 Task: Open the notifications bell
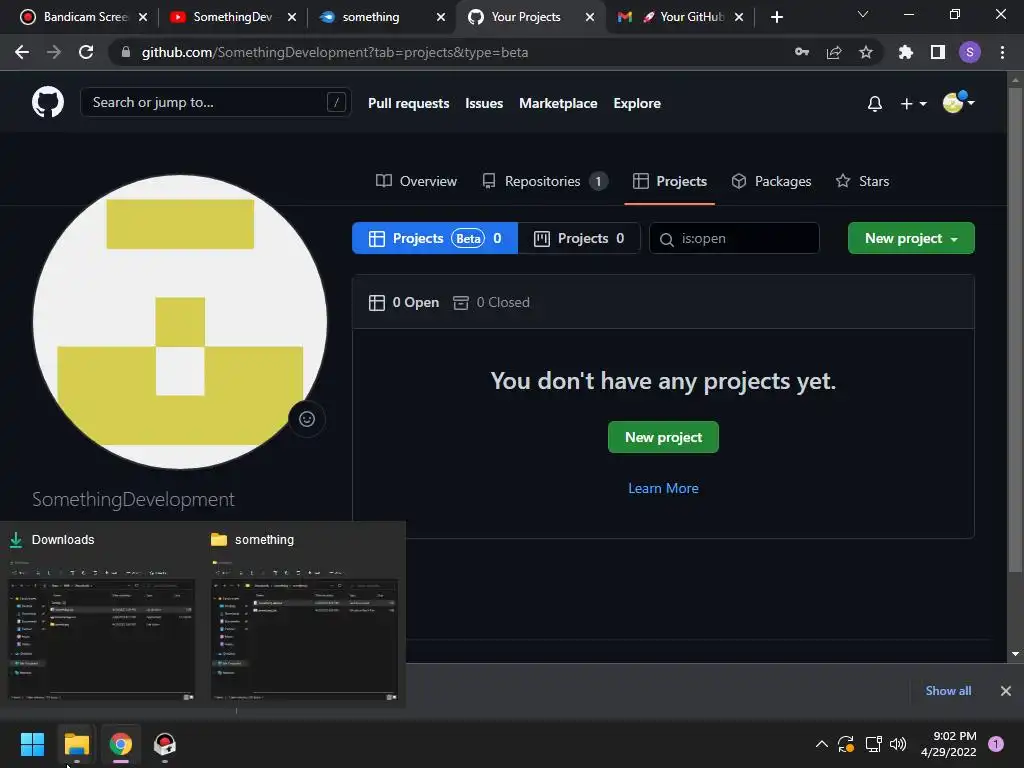tap(874, 103)
